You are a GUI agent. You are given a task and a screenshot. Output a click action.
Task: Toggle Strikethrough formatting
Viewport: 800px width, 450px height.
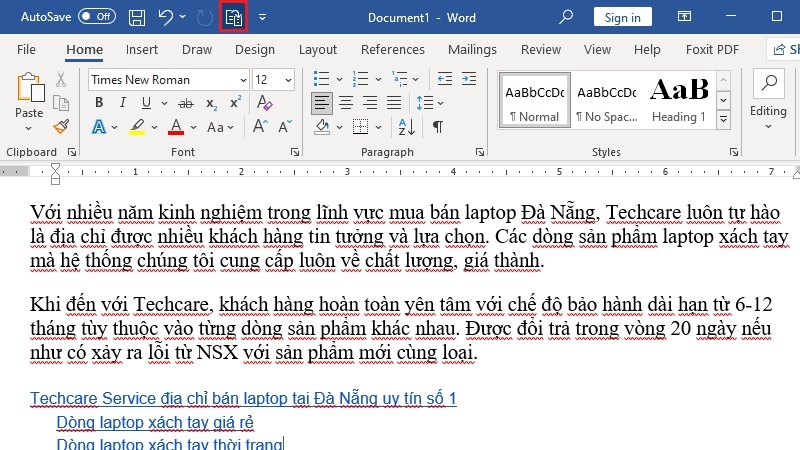(x=186, y=104)
